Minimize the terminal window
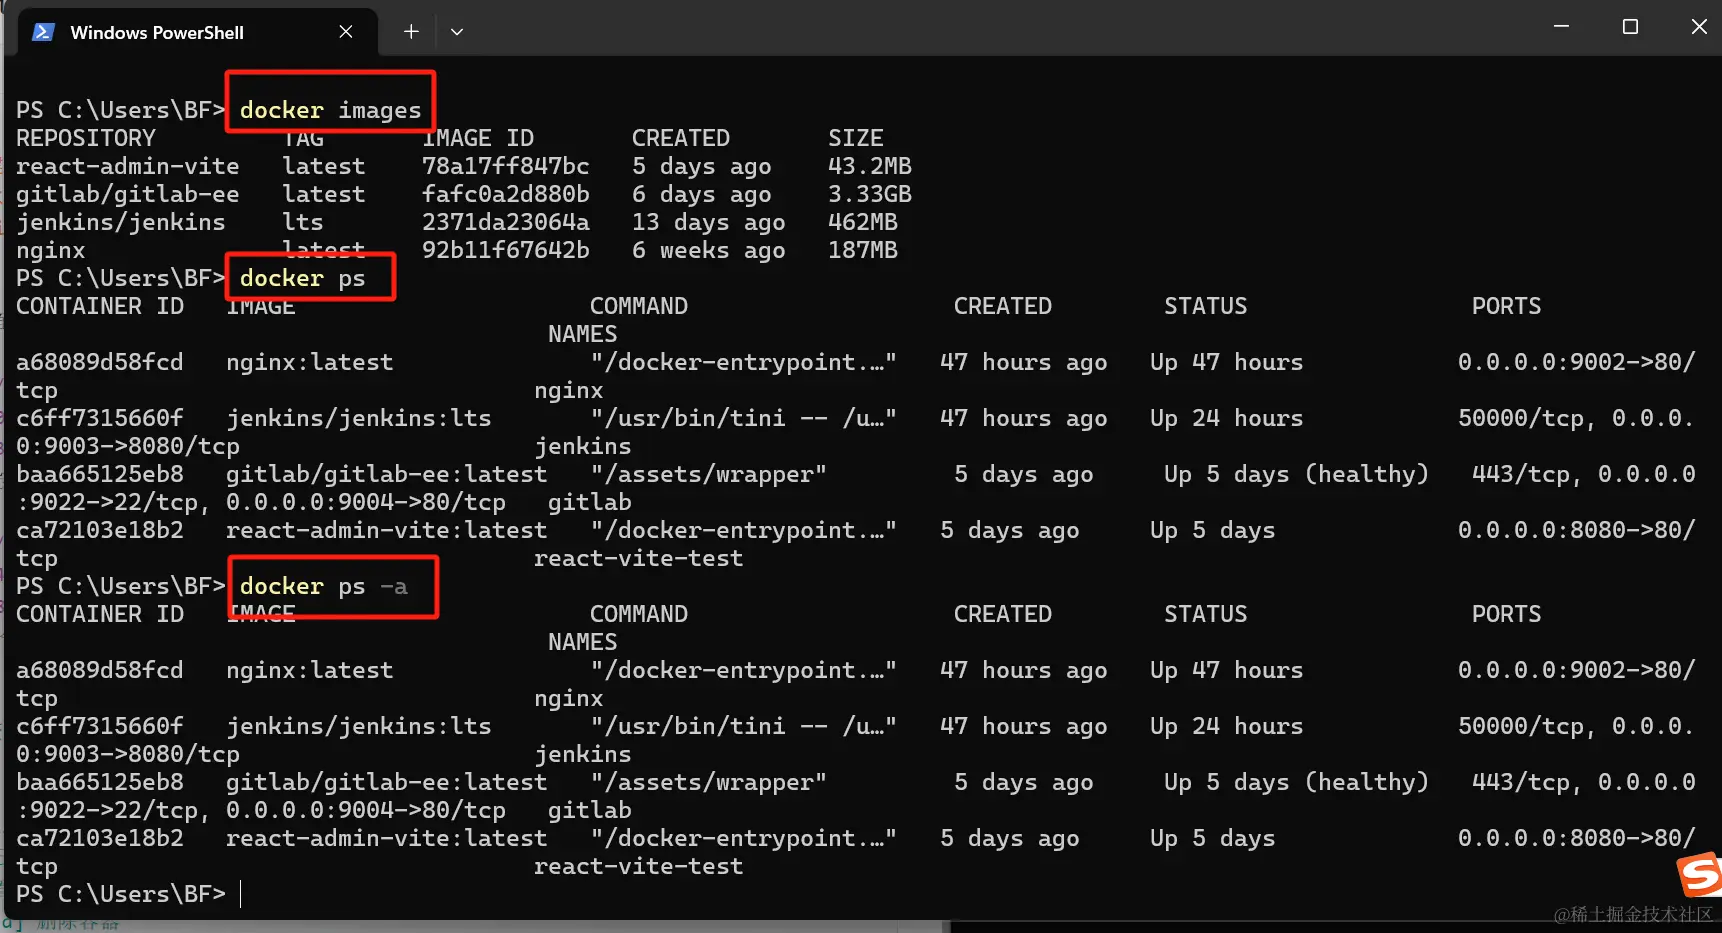Viewport: 1722px width, 933px height. (1561, 27)
